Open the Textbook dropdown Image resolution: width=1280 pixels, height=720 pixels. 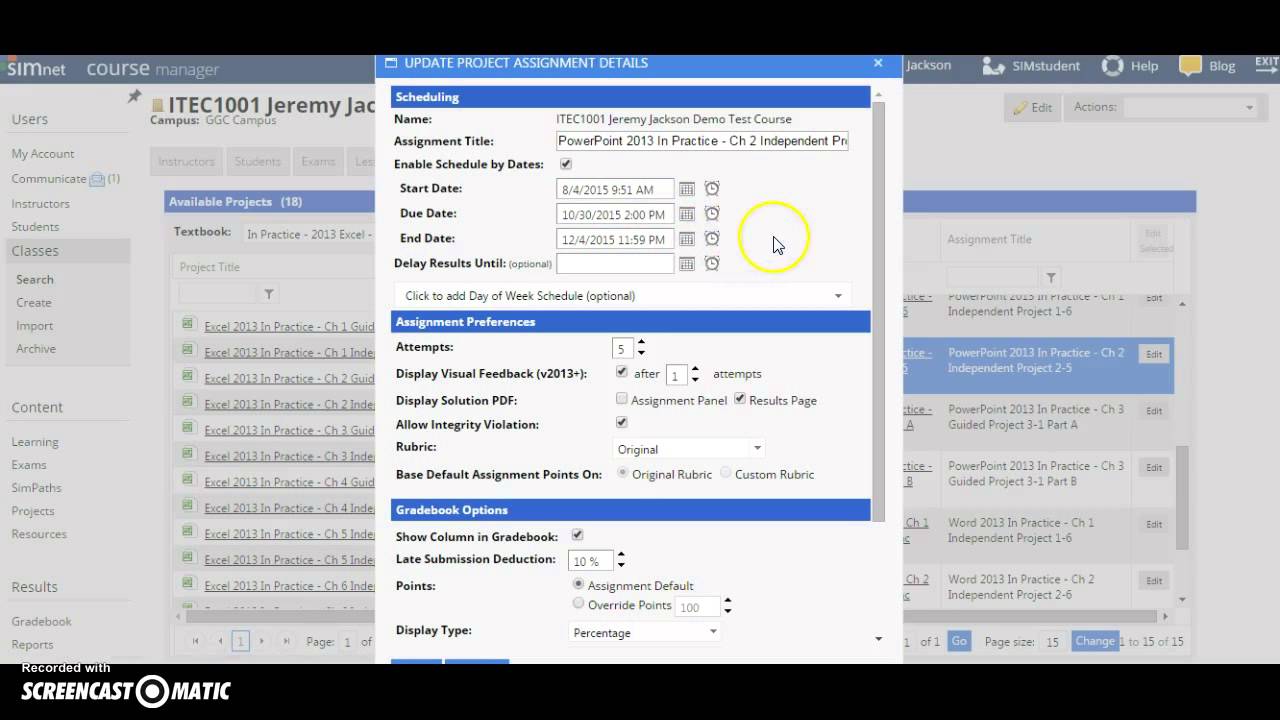click(x=308, y=234)
